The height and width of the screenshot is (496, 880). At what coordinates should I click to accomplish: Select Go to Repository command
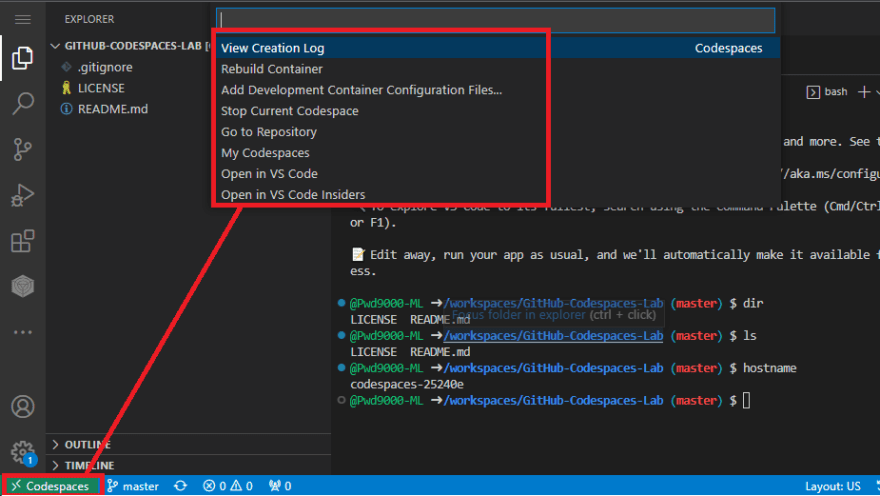pyautogui.click(x=497, y=132)
